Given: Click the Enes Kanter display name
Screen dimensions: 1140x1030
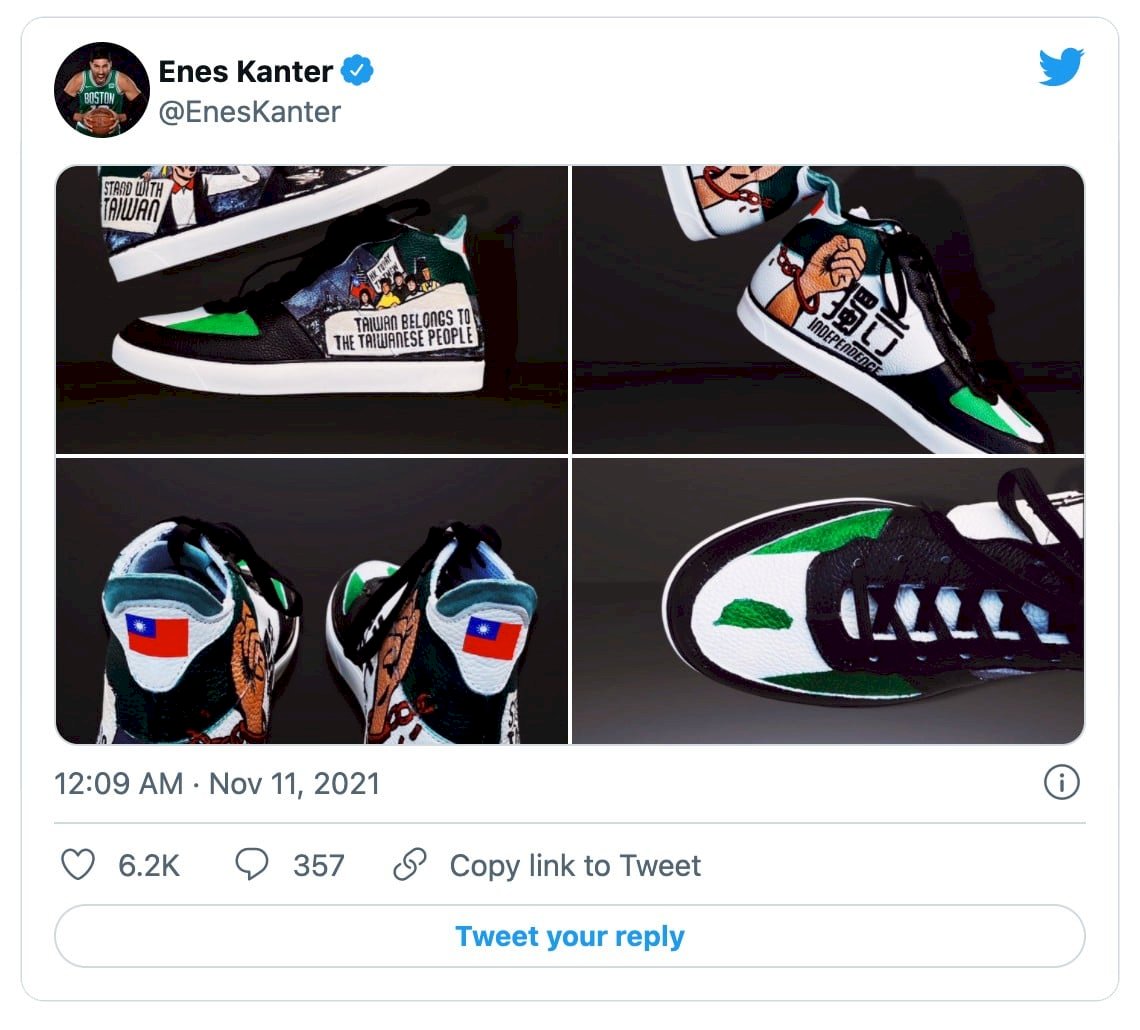Looking at the screenshot, I should pos(245,71).
